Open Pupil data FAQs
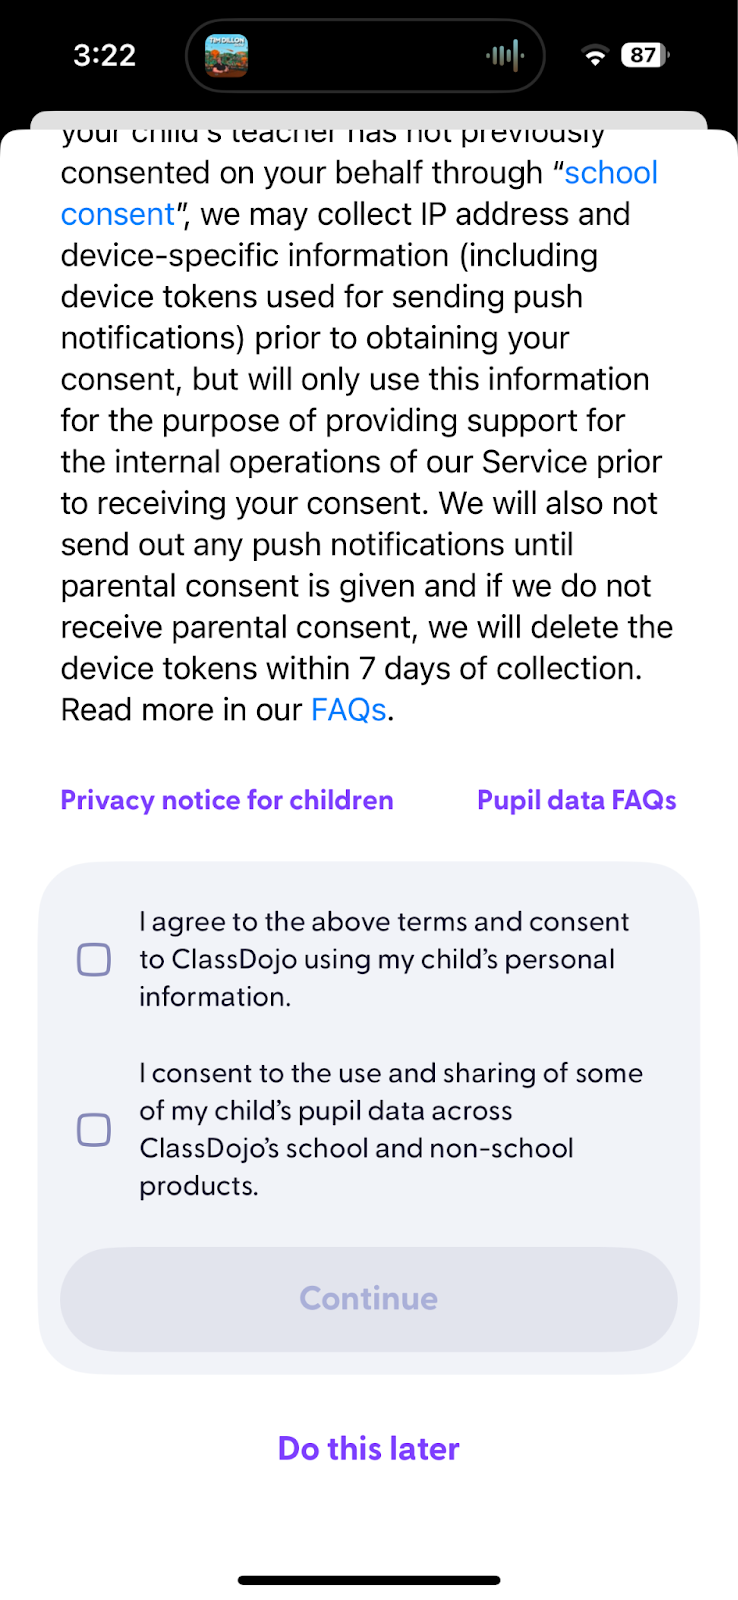Image resolution: width=738 pixels, height=1600 pixels. point(576,800)
